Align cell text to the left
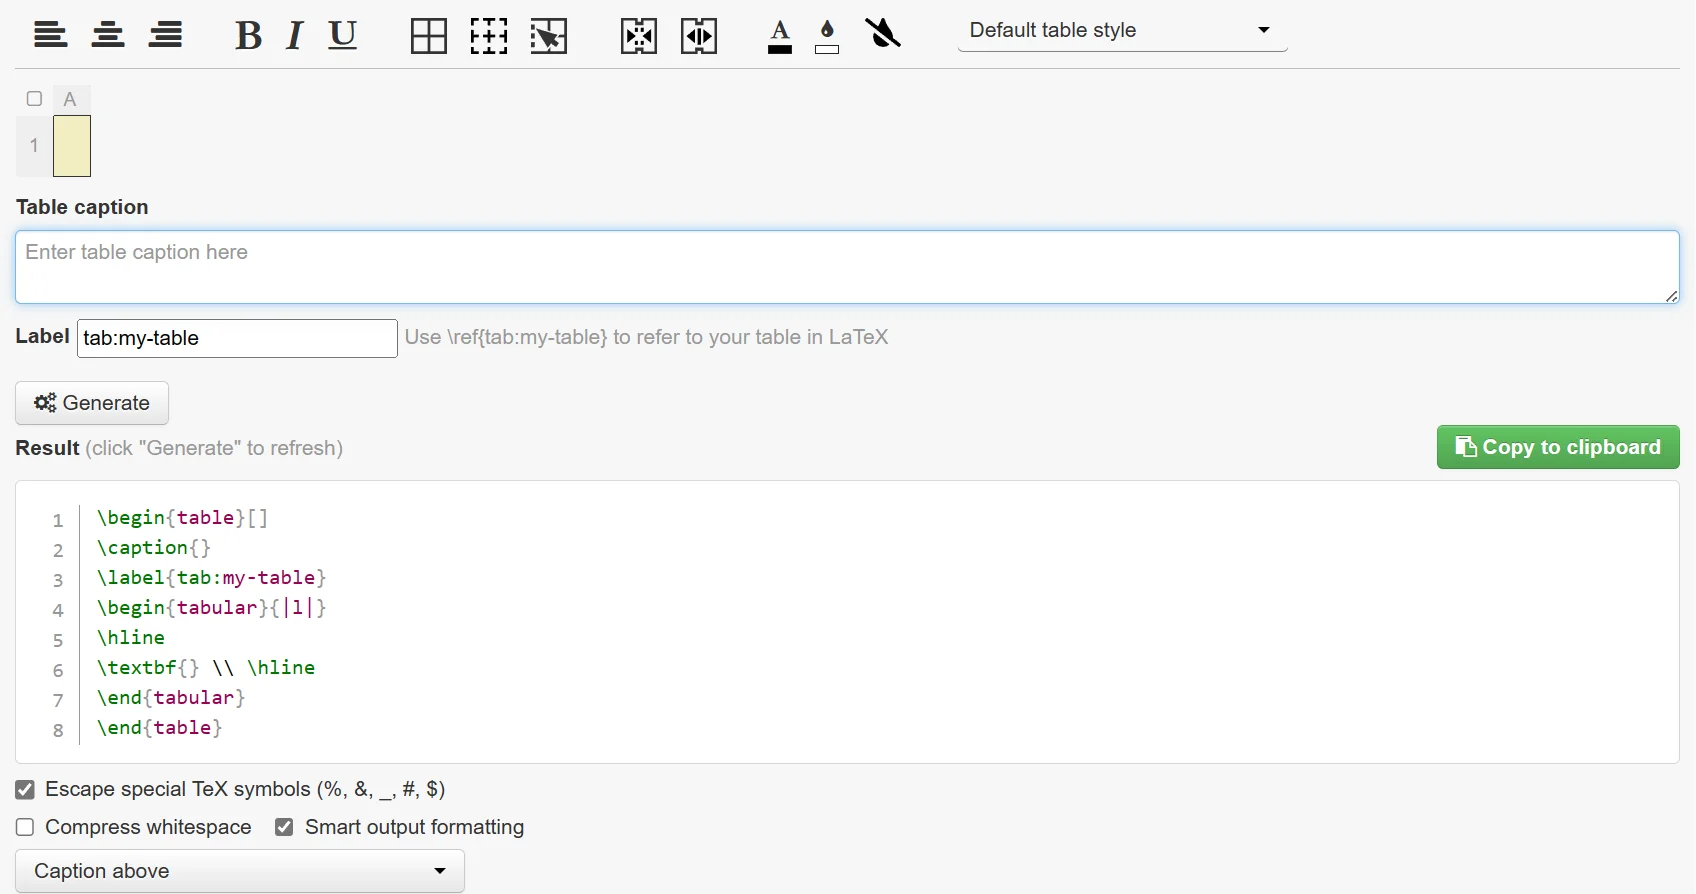The image size is (1696, 894). (50, 36)
